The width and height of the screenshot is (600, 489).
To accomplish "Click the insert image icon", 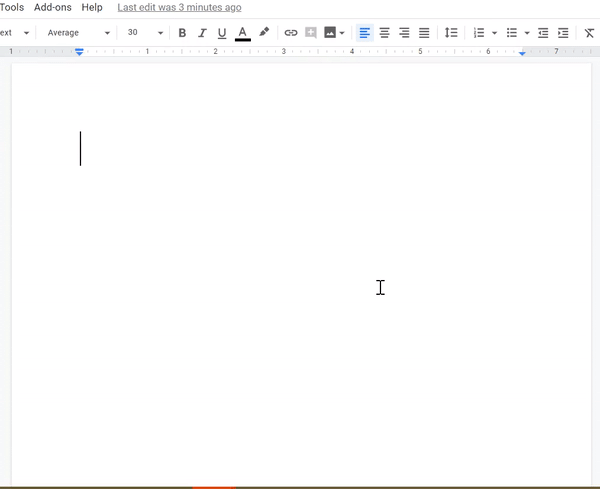I will (330, 33).
